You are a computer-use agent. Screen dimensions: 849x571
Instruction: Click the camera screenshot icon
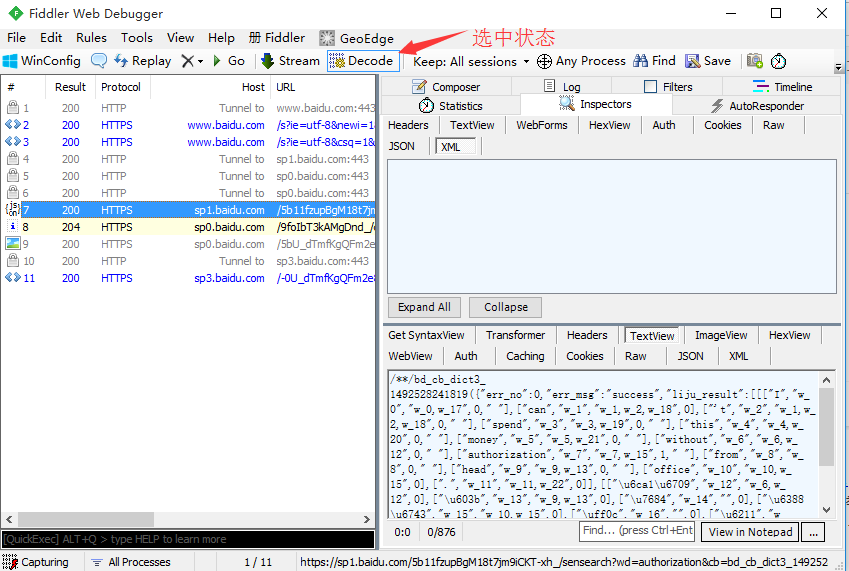tap(755, 61)
